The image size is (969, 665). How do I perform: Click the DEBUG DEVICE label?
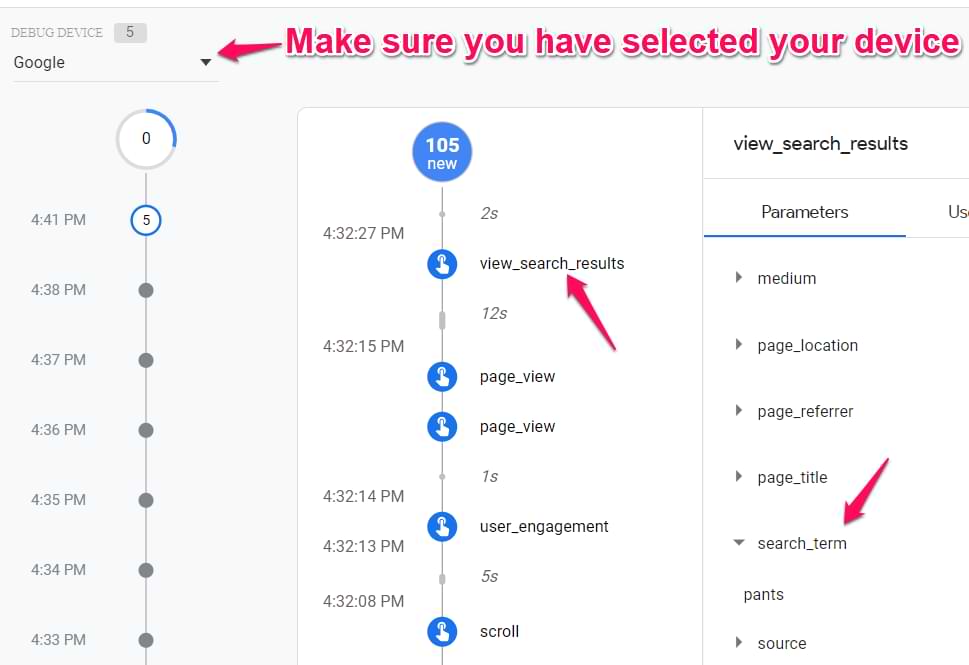pyautogui.click(x=57, y=33)
